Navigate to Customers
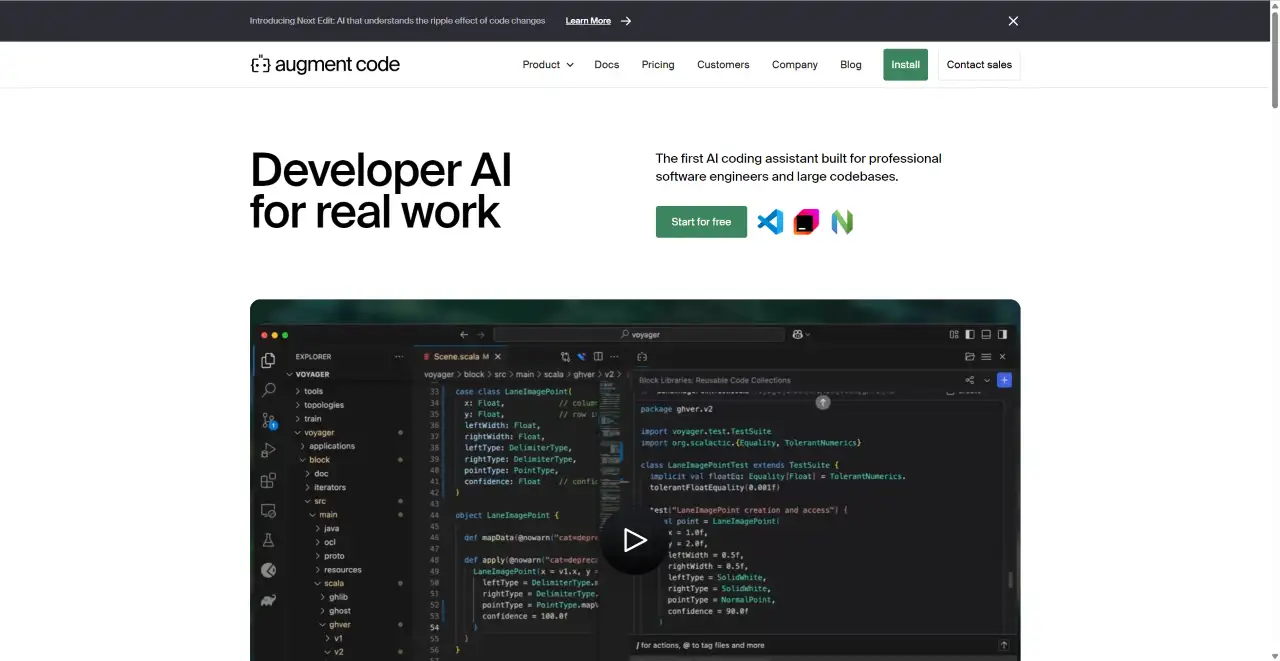 pyautogui.click(x=723, y=65)
